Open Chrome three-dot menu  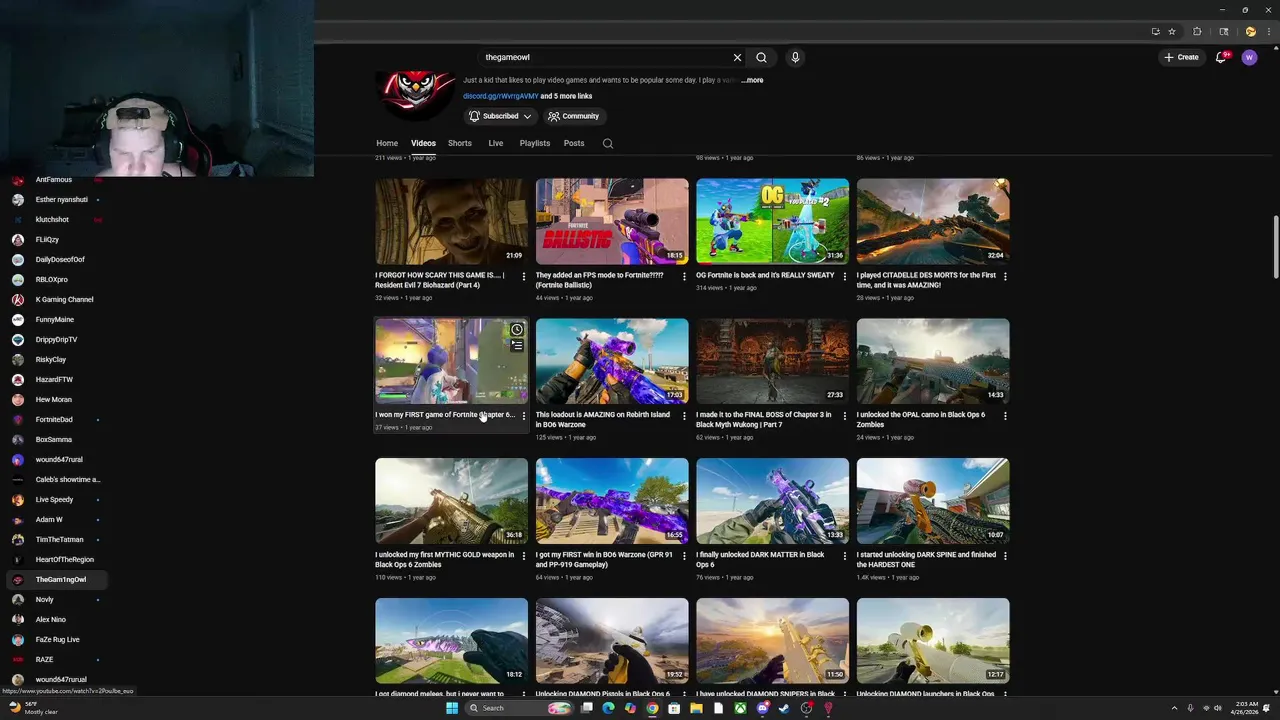point(1270,31)
